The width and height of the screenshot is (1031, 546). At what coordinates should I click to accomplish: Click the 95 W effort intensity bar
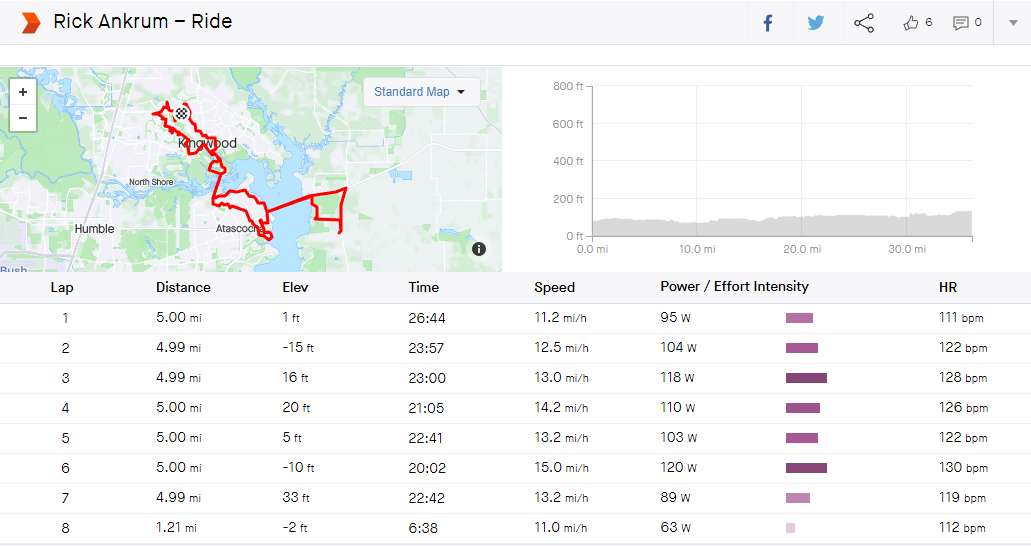pyautogui.click(x=799, y=318)
